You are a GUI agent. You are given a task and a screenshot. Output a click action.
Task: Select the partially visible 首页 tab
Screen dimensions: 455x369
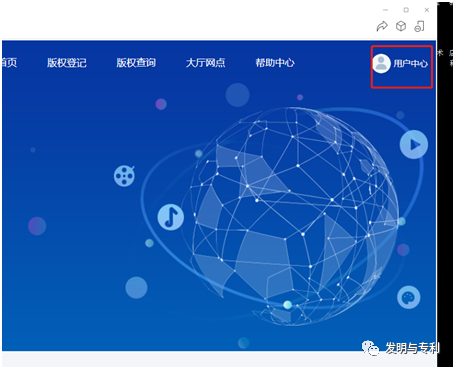coord(9,63)
